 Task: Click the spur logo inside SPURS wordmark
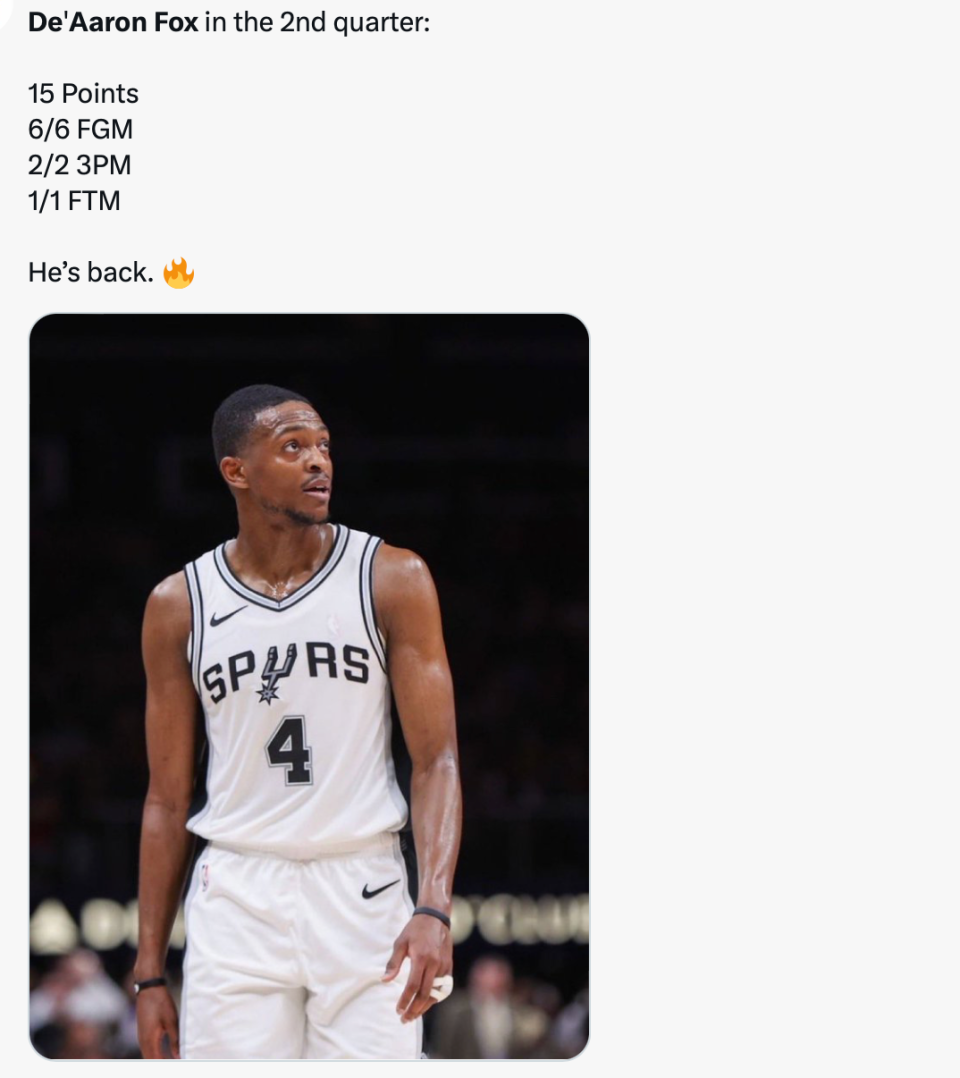point(276,674)
